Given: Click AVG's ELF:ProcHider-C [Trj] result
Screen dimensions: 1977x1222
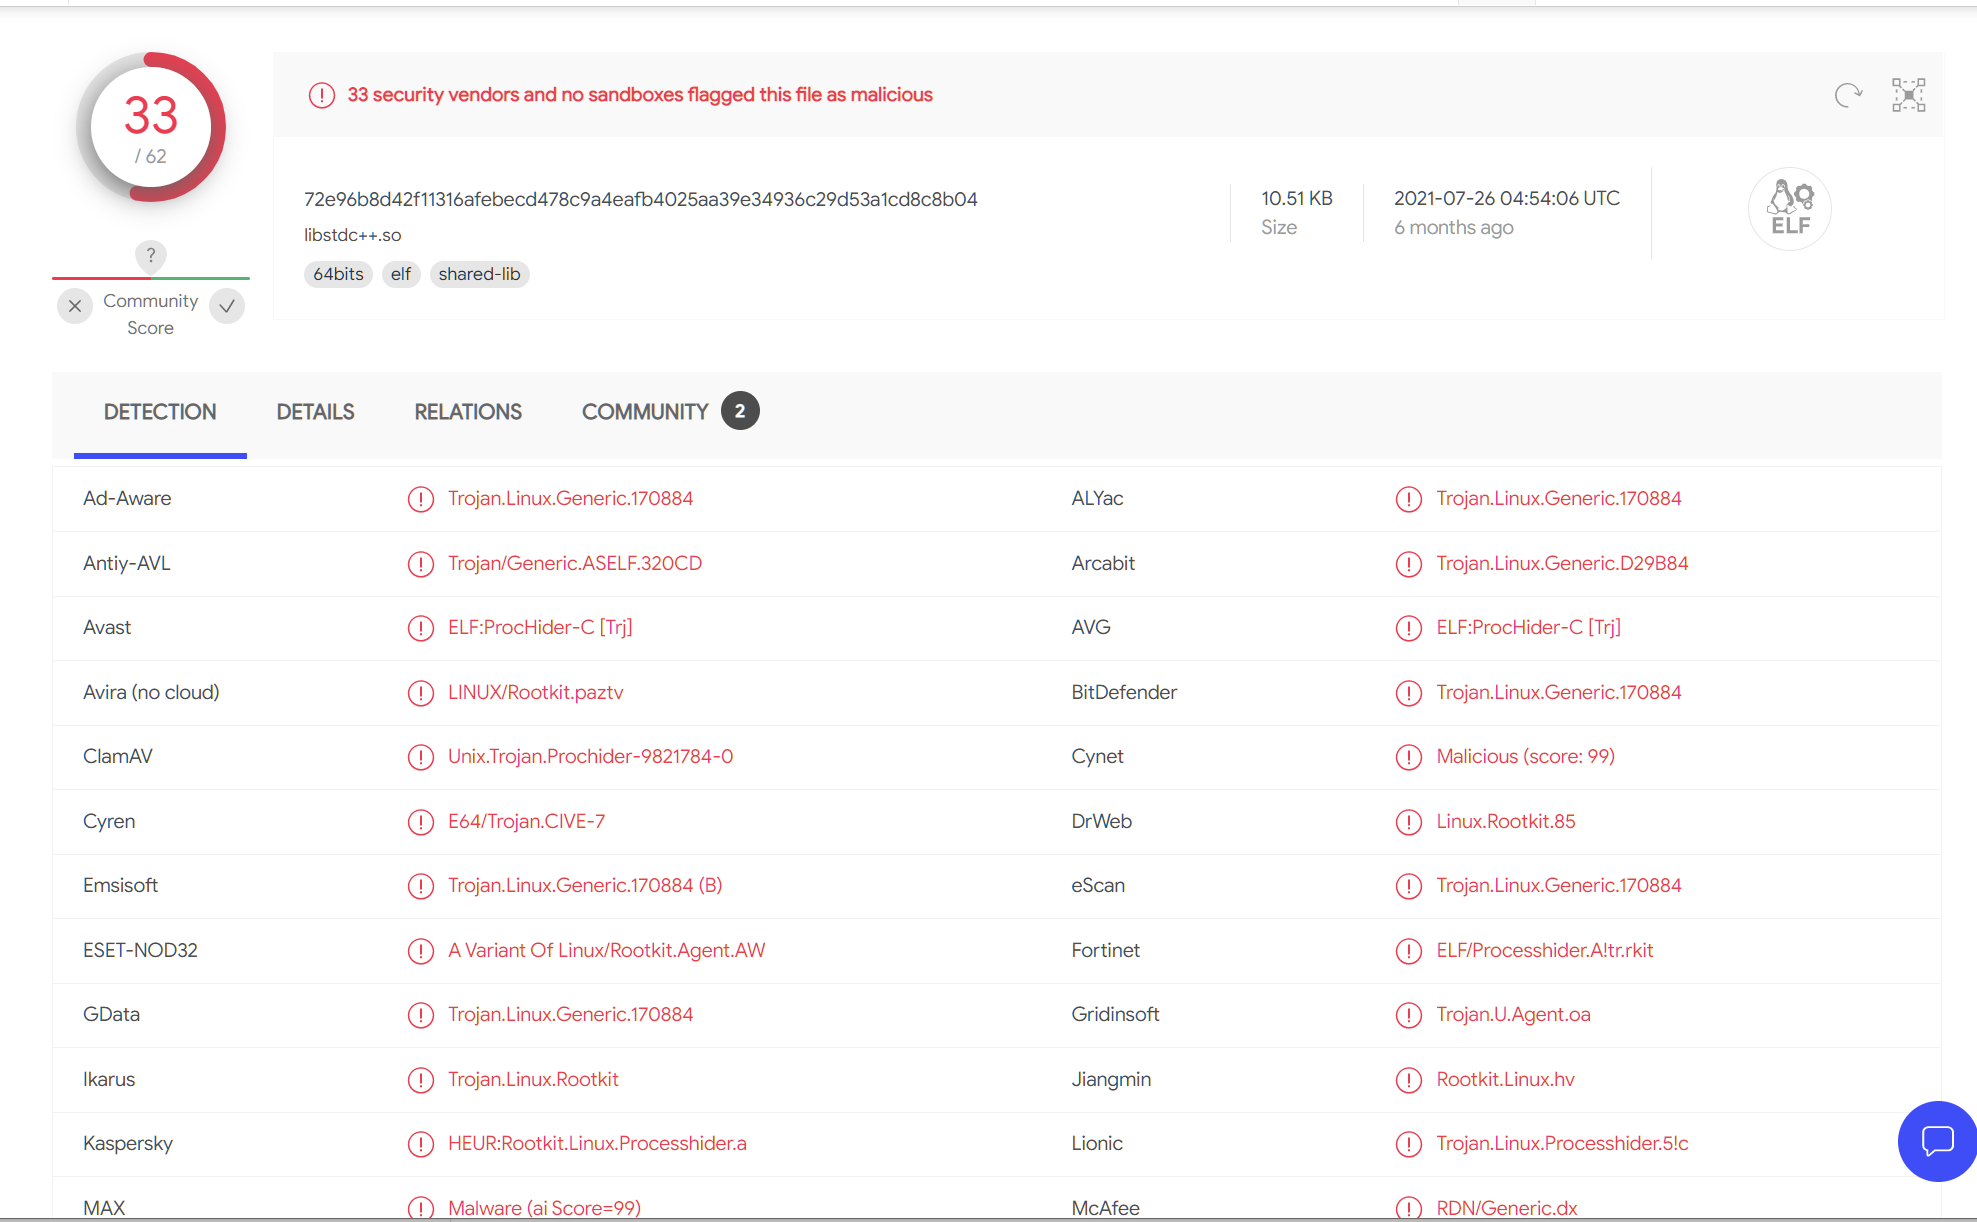Looking at the screenshot, I should 1528,627.
